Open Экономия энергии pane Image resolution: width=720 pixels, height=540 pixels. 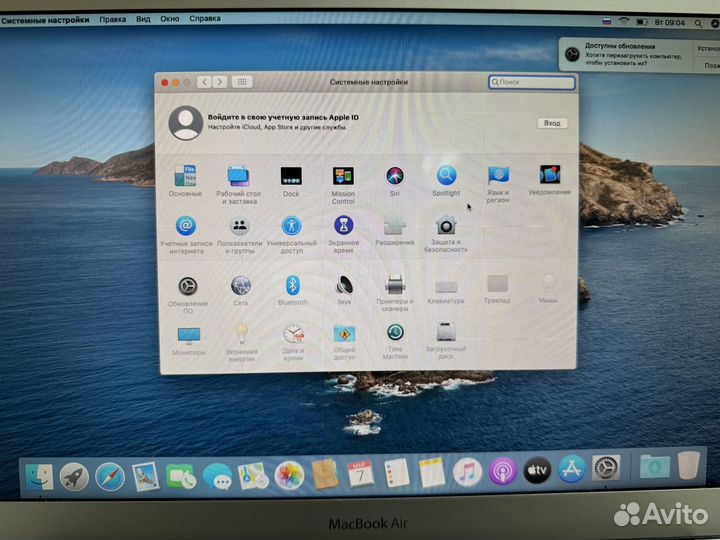242,343
